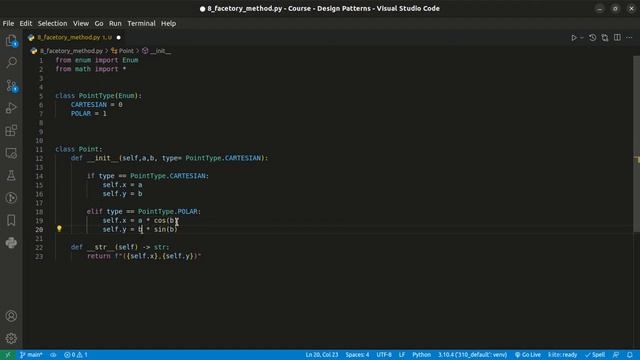Open the Extensions view
This screenshot has width=640, height=360.
[11, 131]
